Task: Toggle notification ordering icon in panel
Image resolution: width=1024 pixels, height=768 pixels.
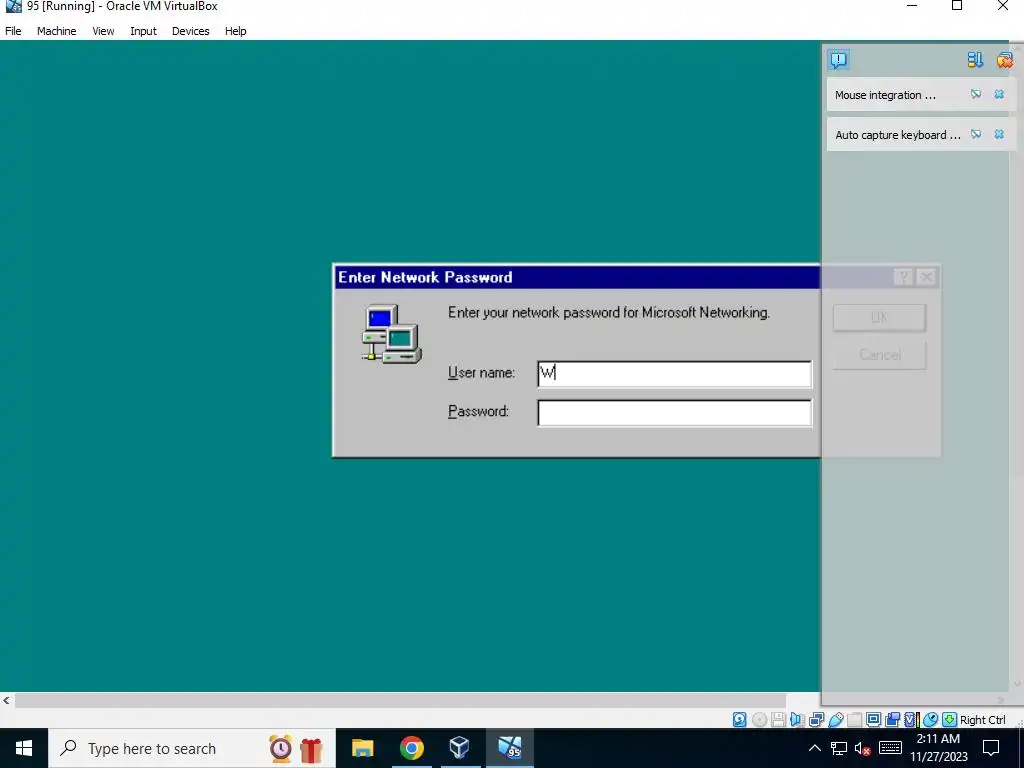Action: 975,60
